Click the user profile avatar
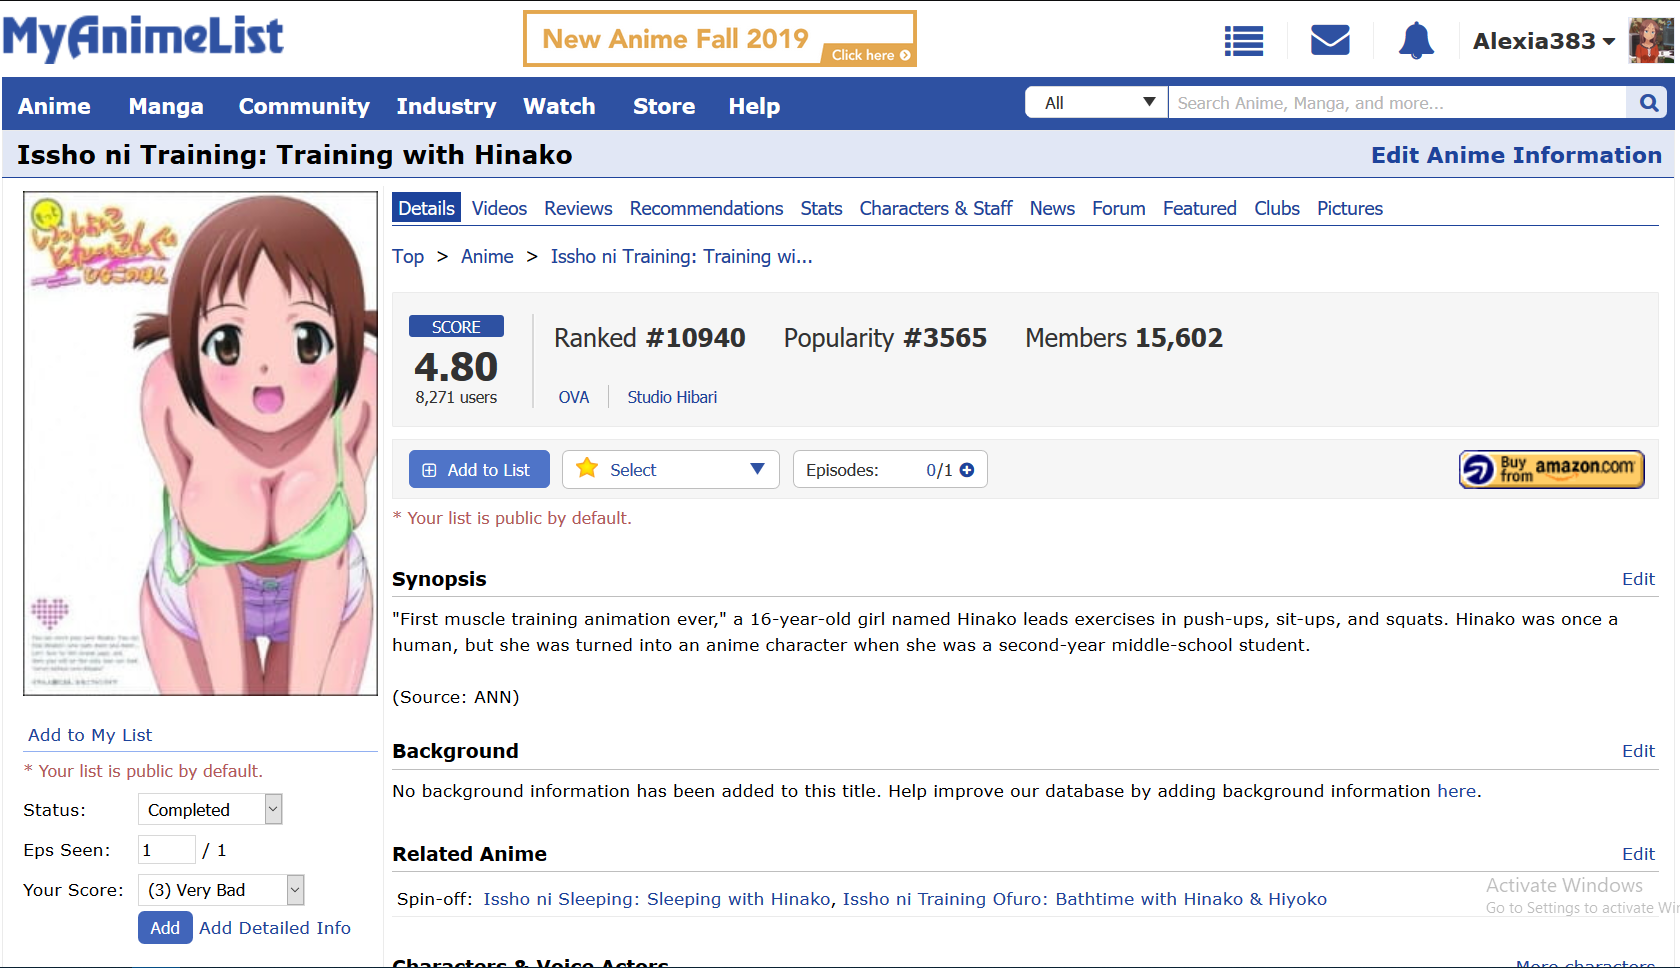1680x968 pixels. tap(1650, 41)
